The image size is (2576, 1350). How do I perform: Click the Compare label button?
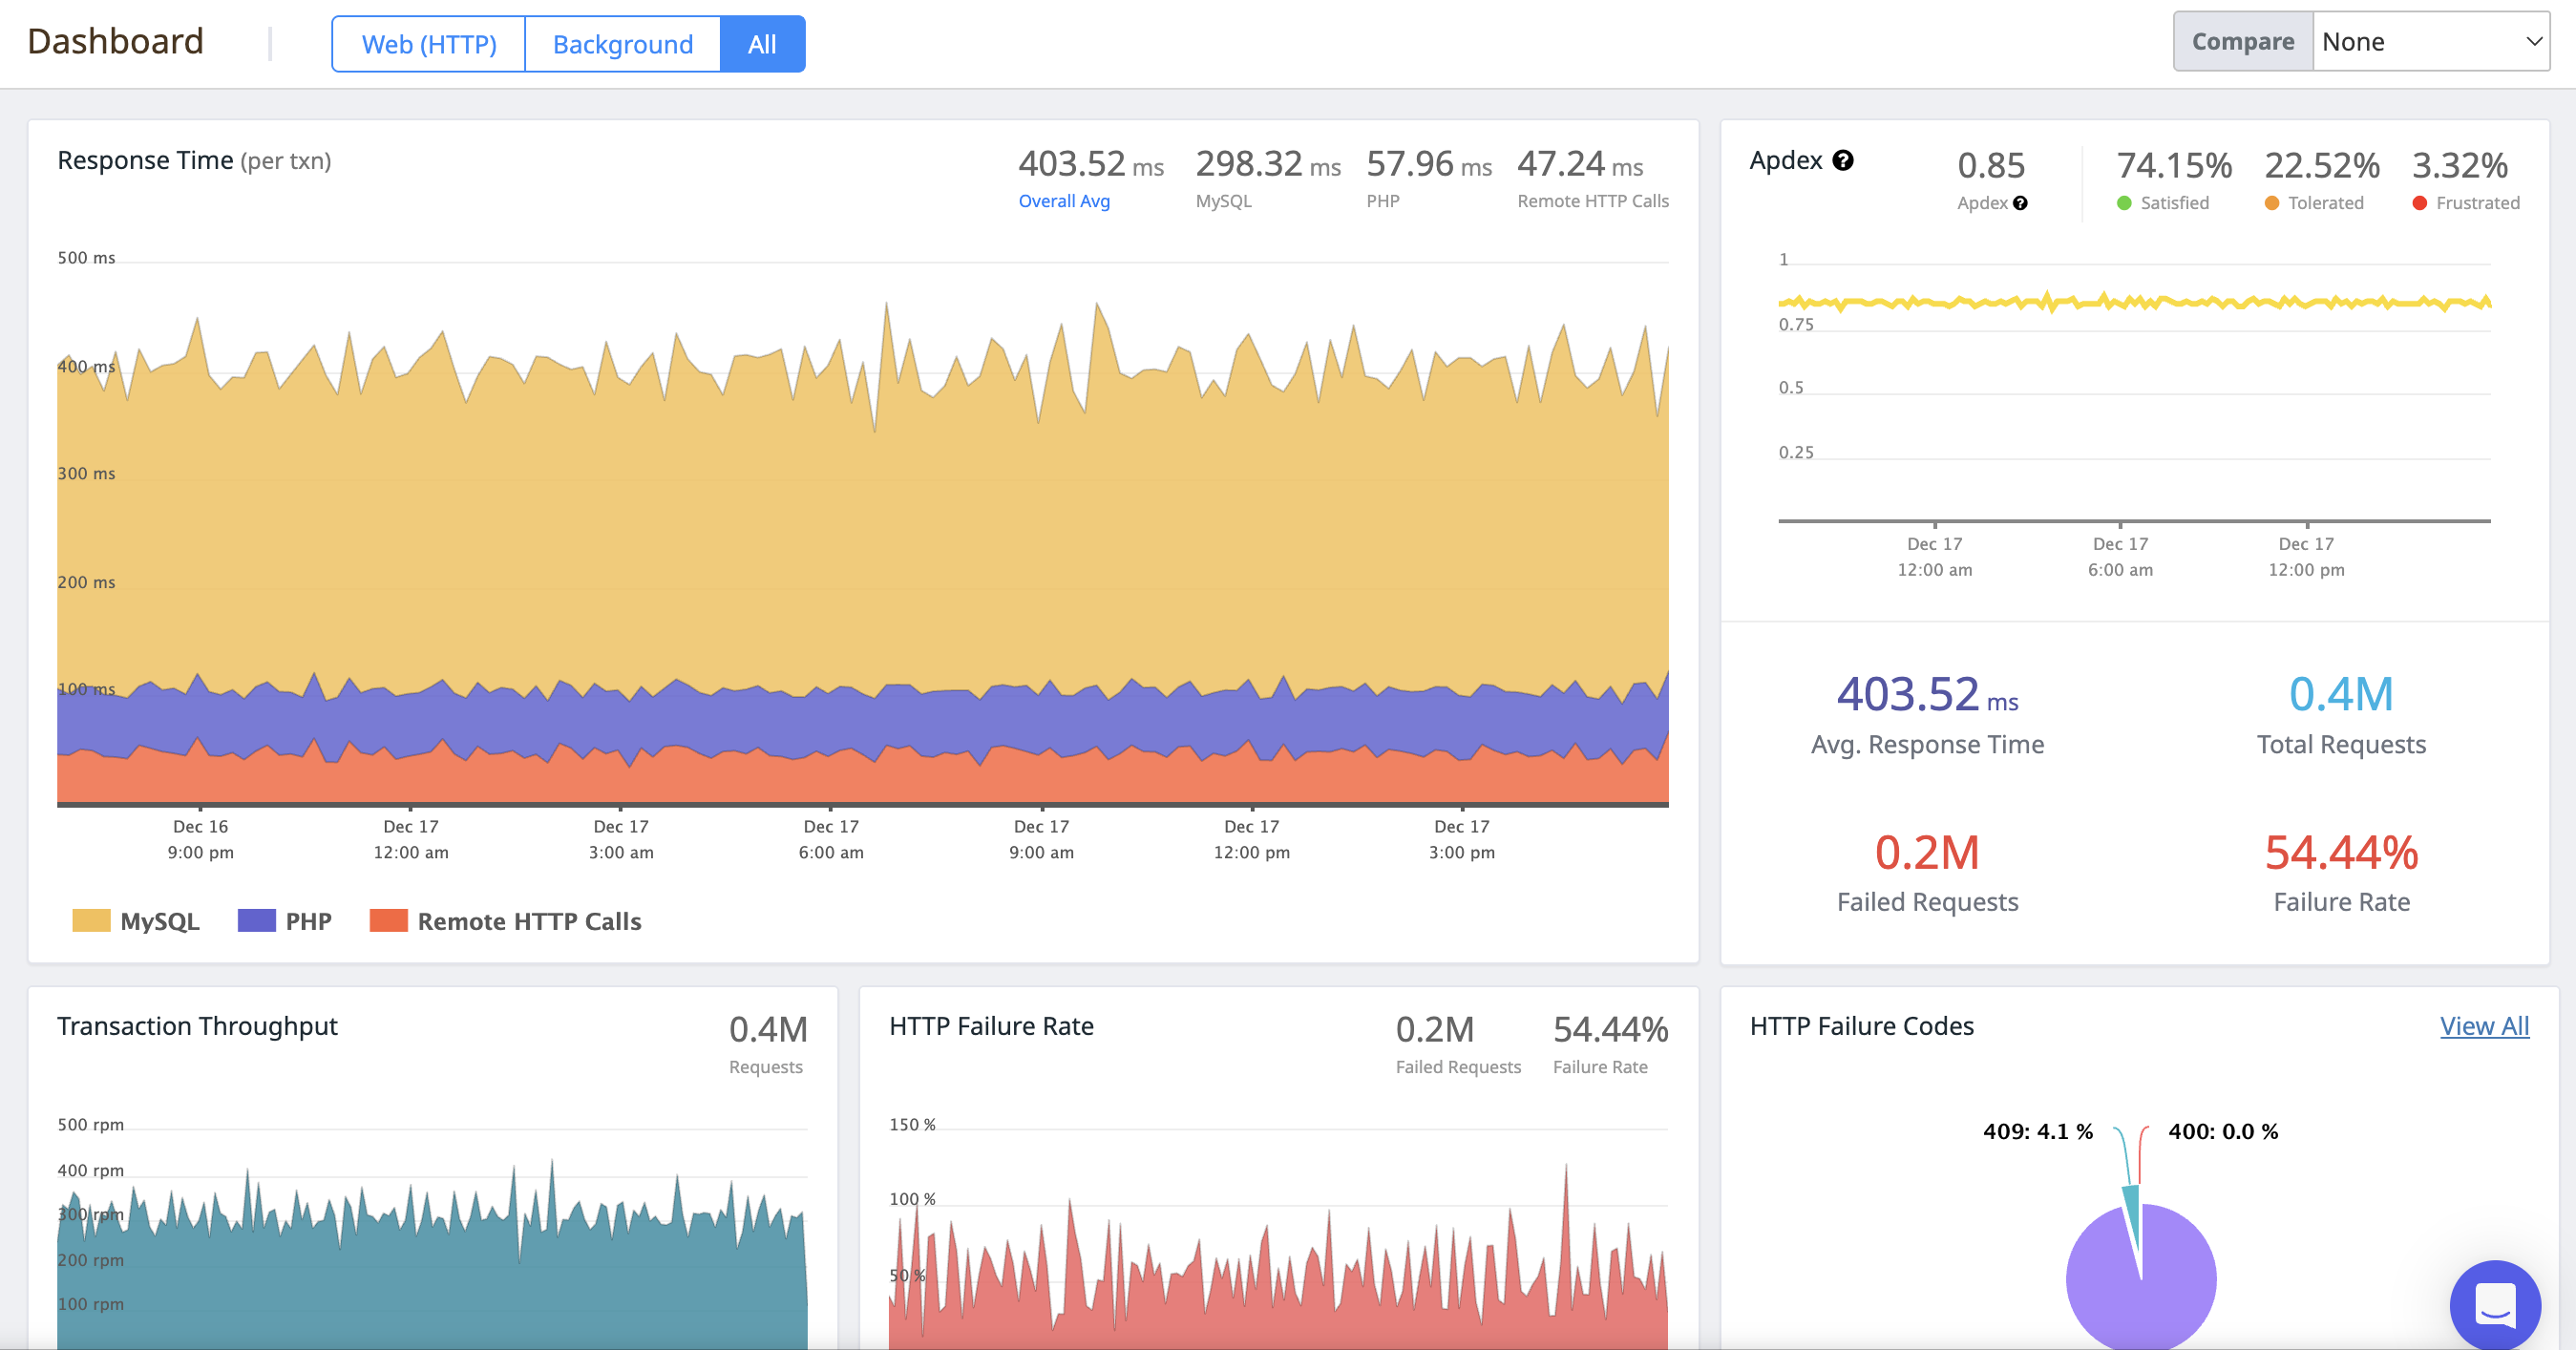[2242, 42]
